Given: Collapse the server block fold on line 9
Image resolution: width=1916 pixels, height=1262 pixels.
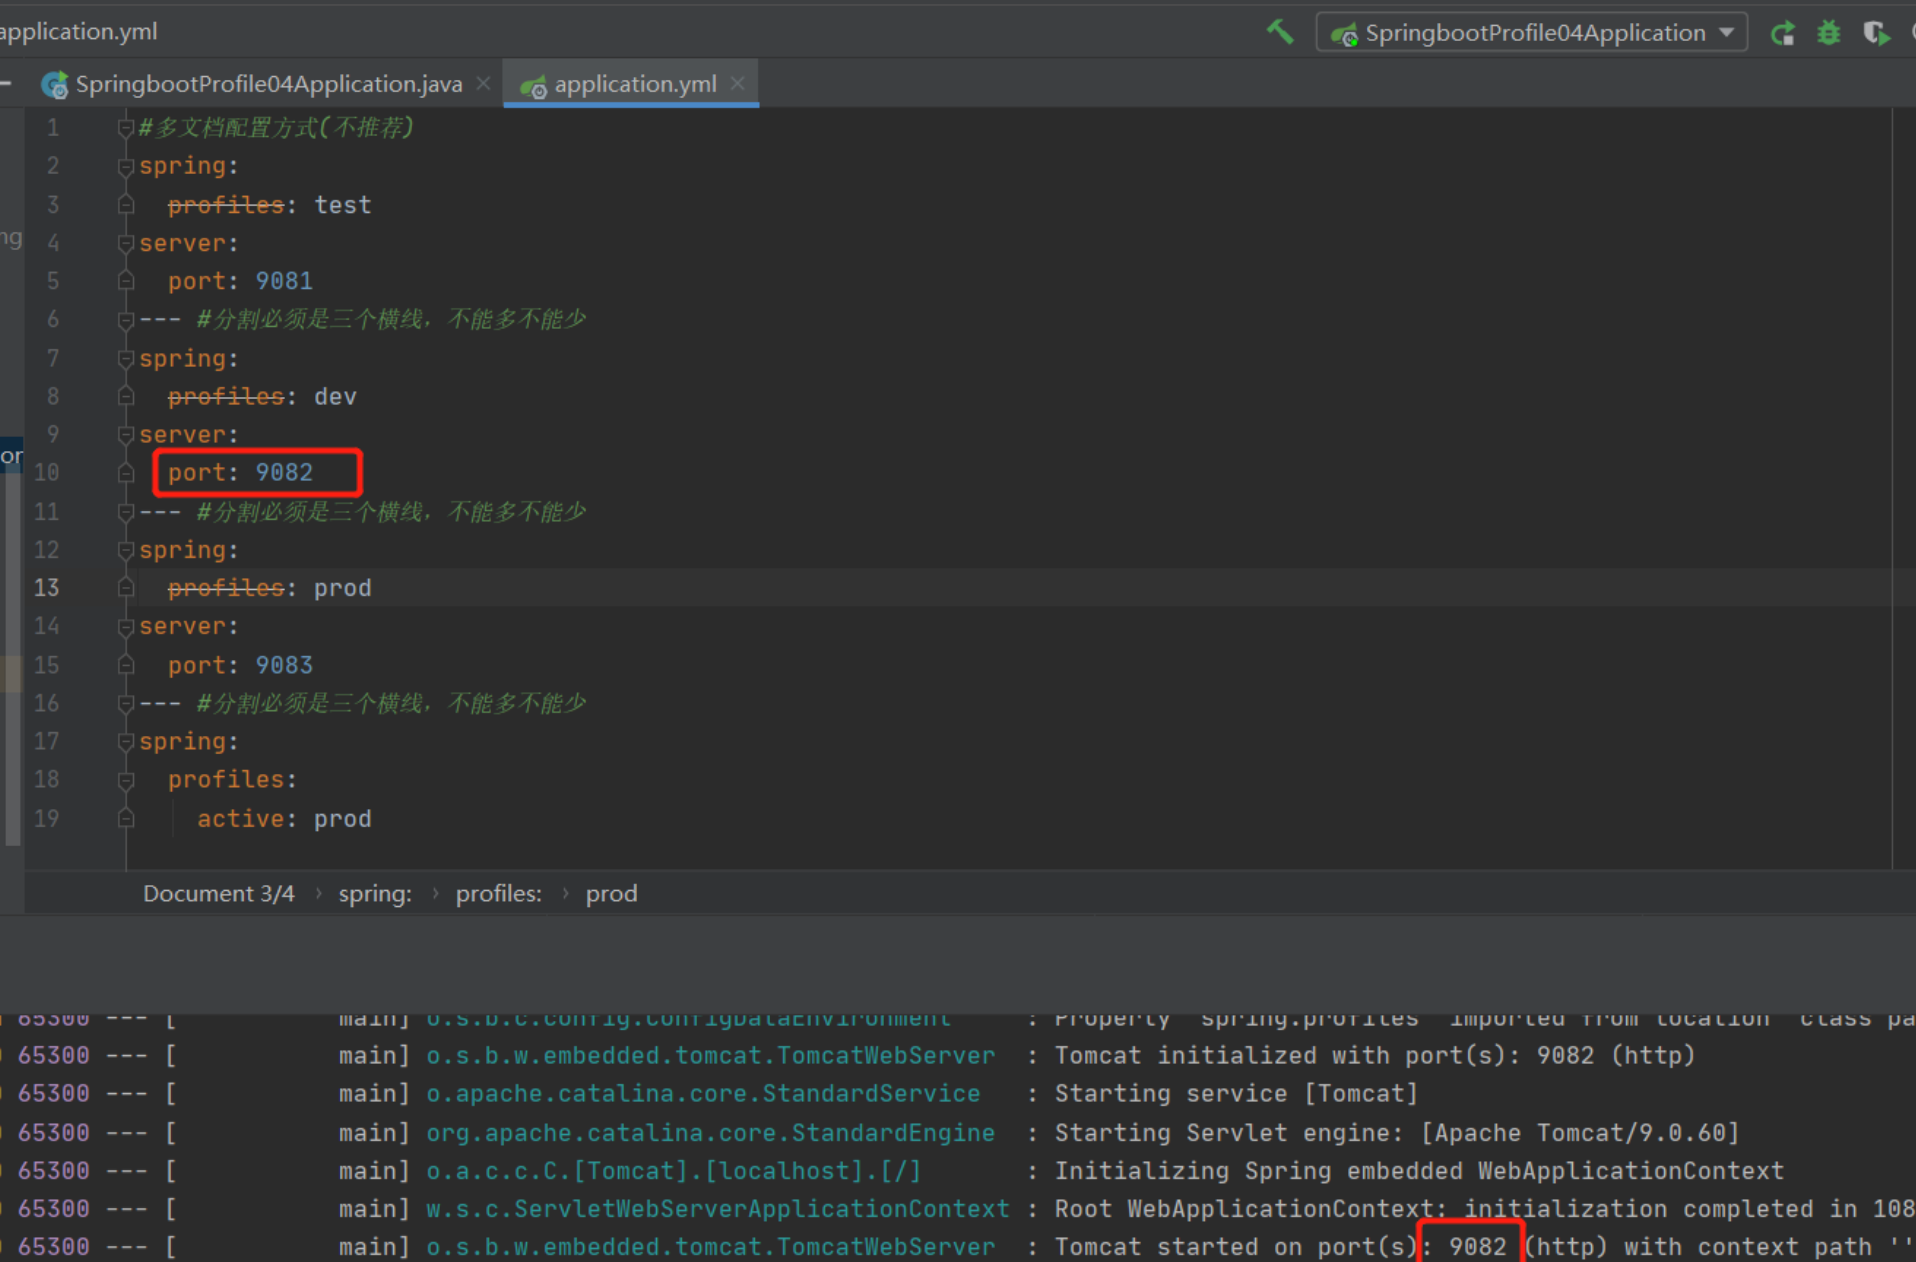Looking at the screenshot, I should 126,435.
